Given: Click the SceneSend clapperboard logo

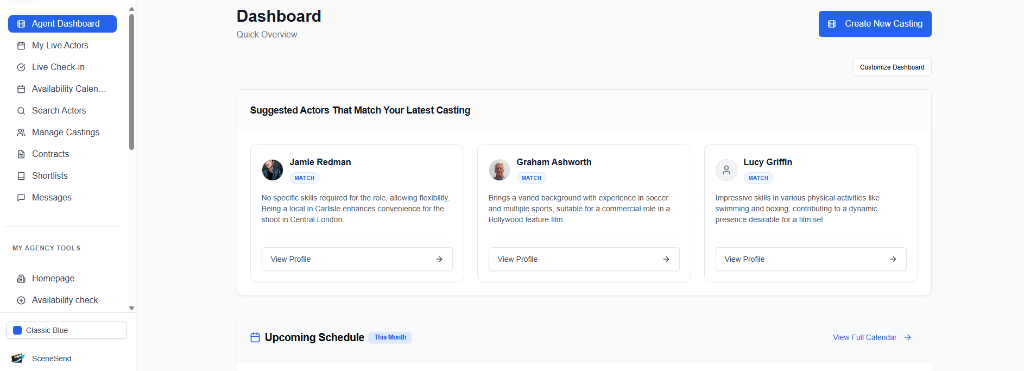Looking at the screenshot, I should coord(18,359).
